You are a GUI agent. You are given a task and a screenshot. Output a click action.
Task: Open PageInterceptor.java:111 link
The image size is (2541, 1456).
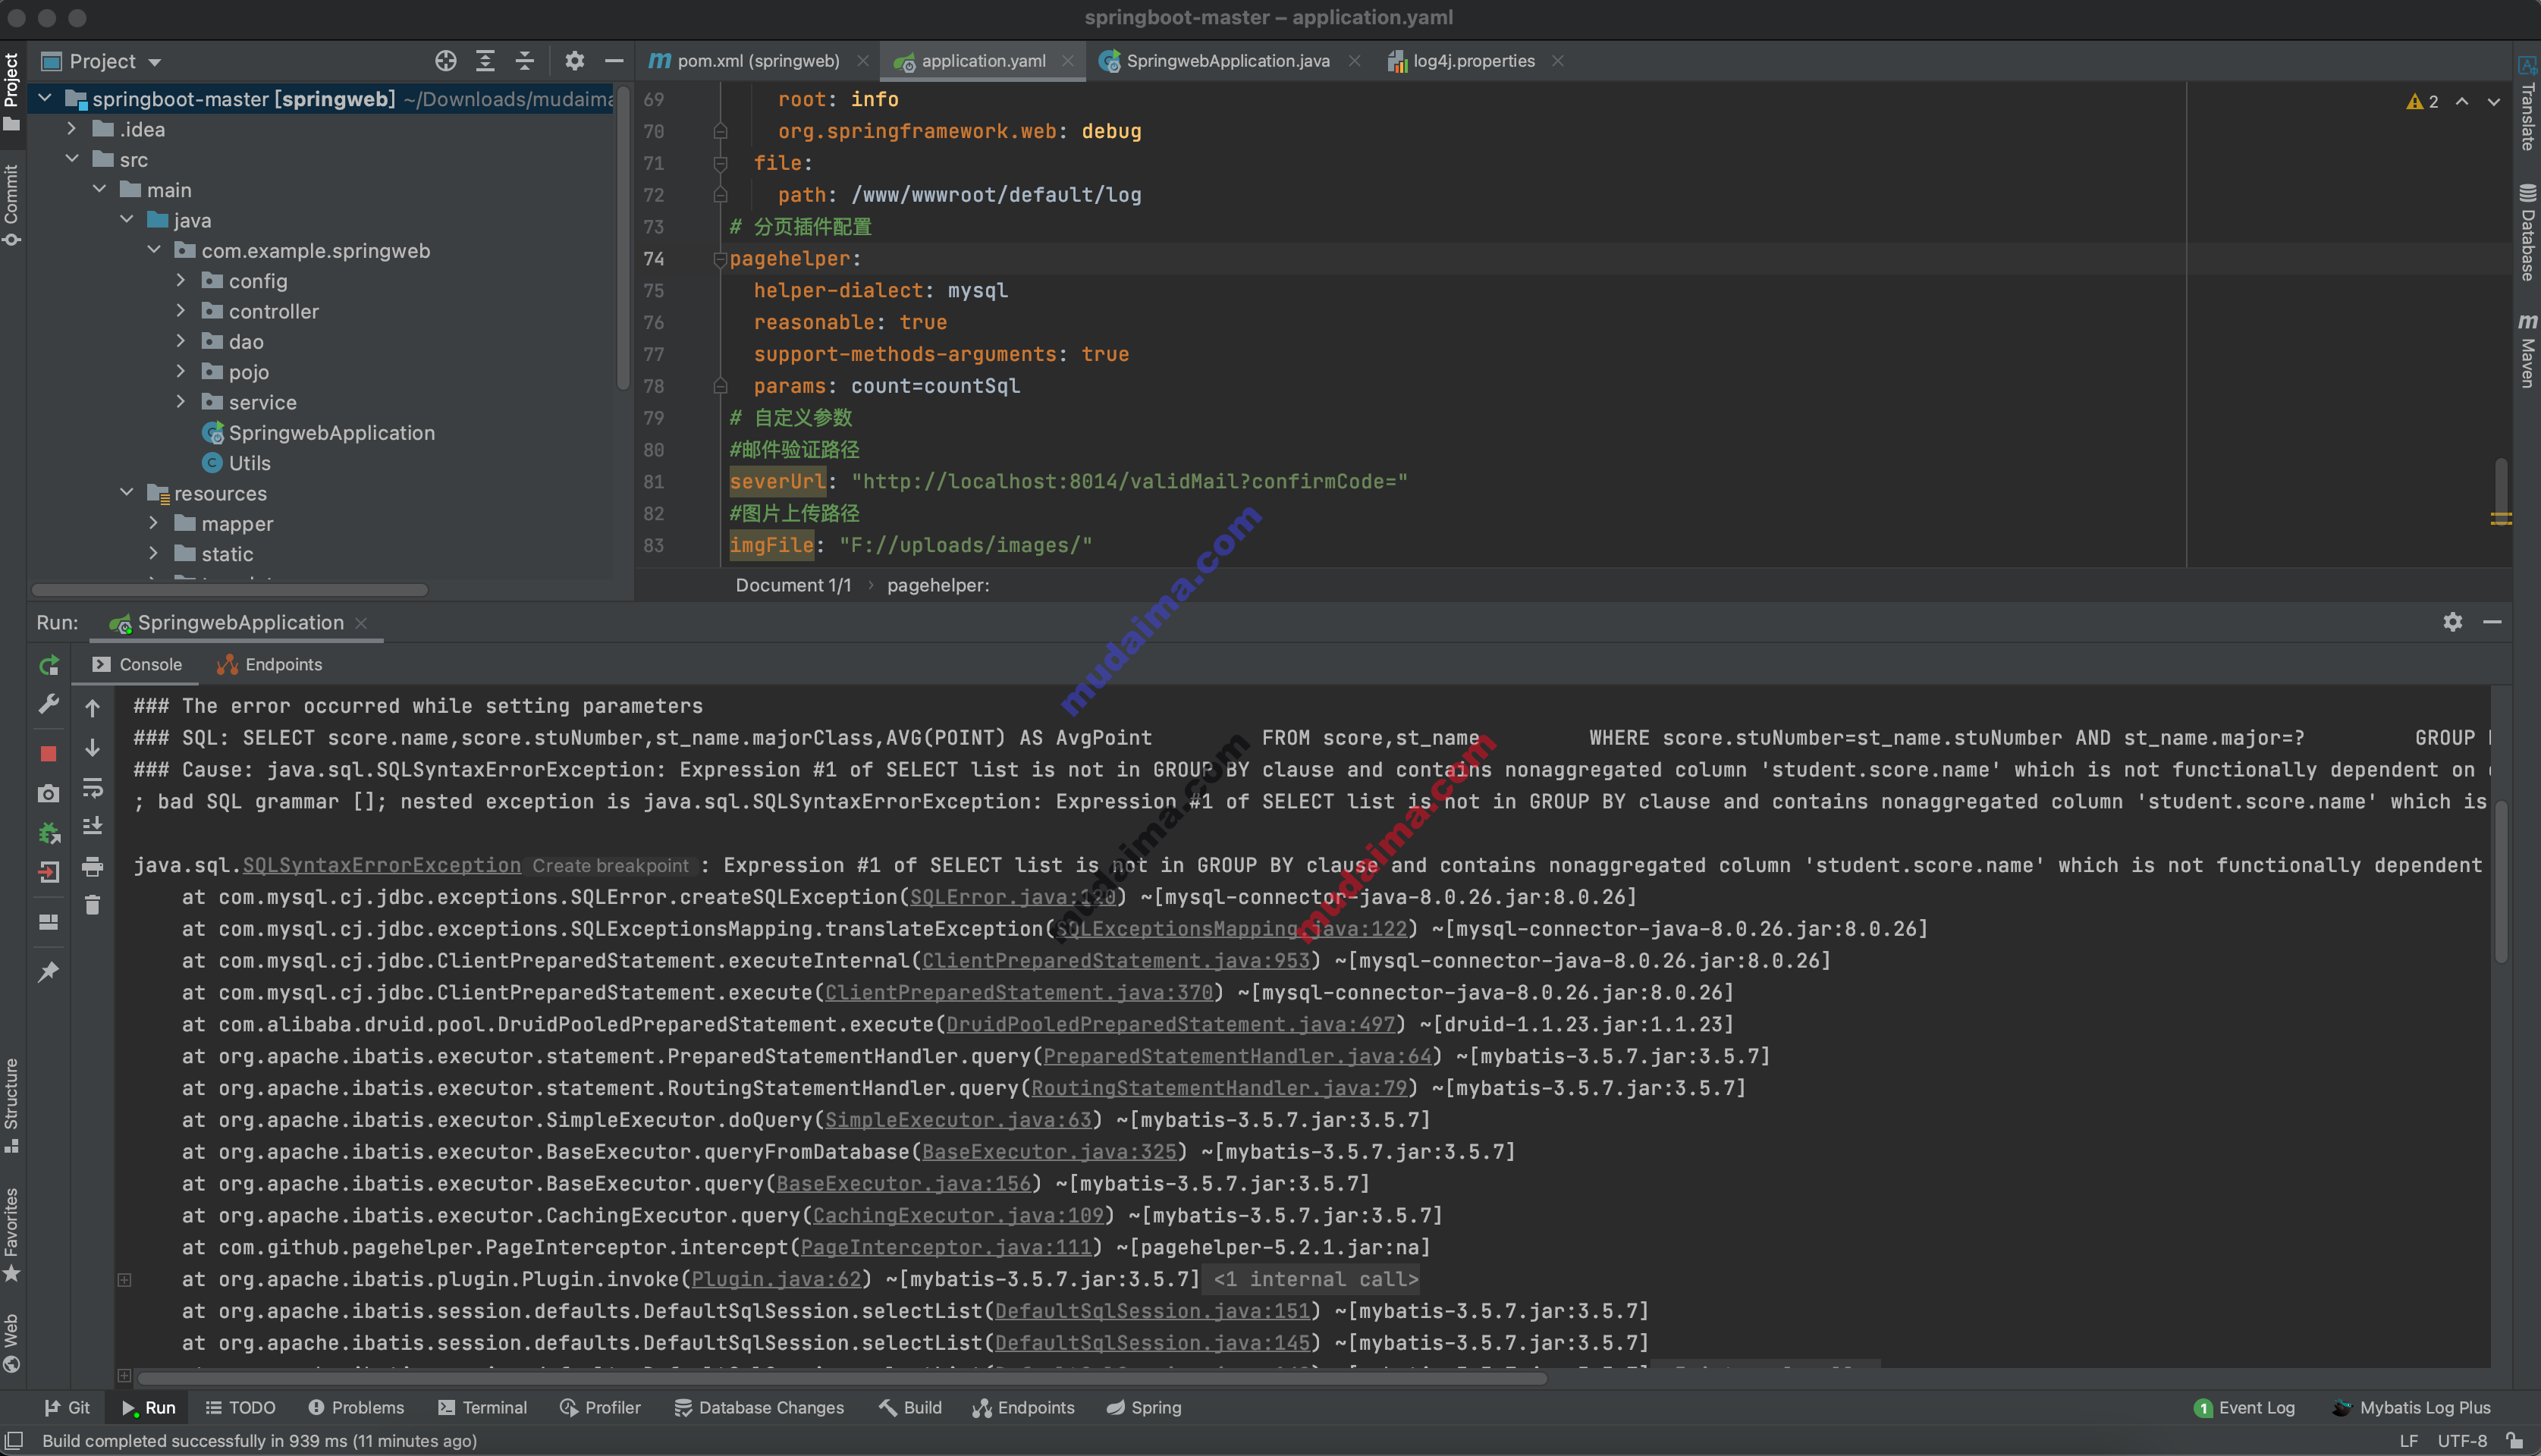[945, 1247]
